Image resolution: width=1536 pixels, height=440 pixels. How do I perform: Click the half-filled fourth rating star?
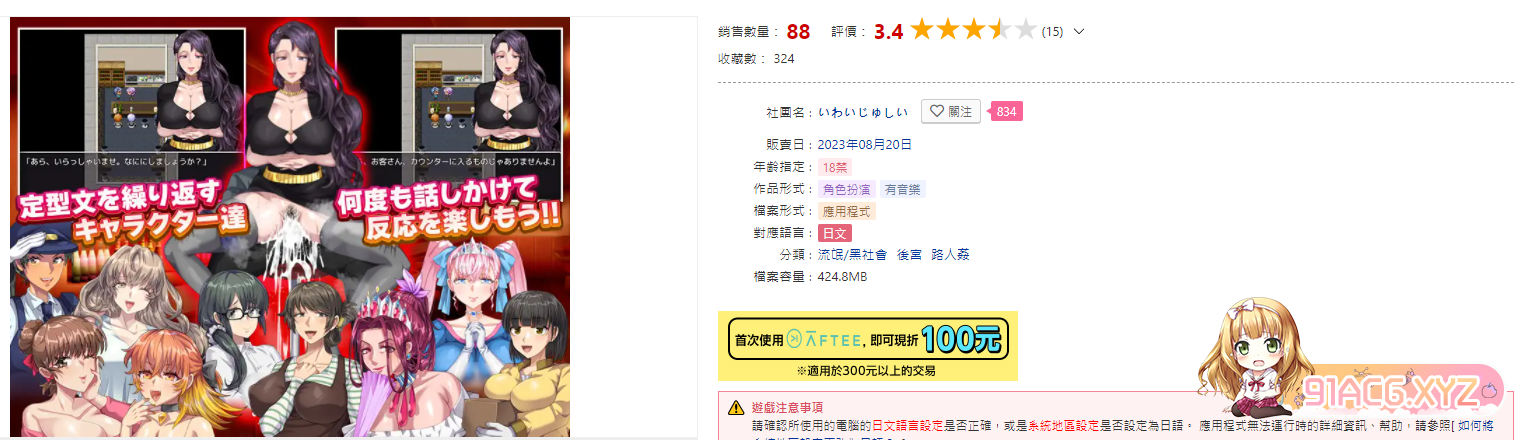click(x=999, y=31)
